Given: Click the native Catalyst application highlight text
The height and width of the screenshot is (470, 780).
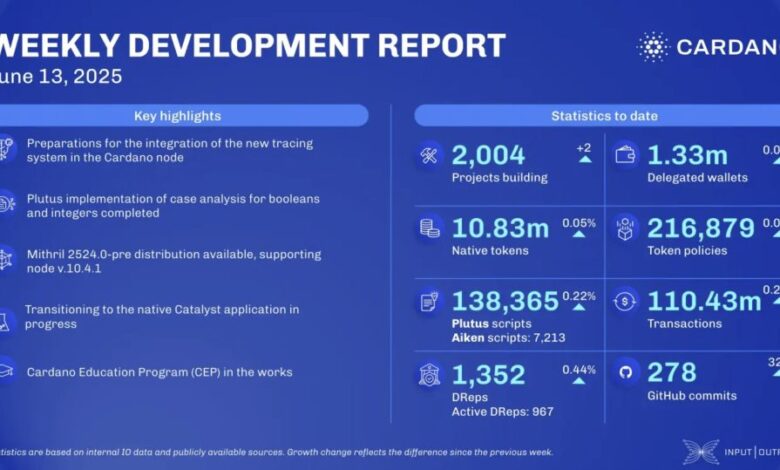Looking at the screenshot, I should [162, 316].
